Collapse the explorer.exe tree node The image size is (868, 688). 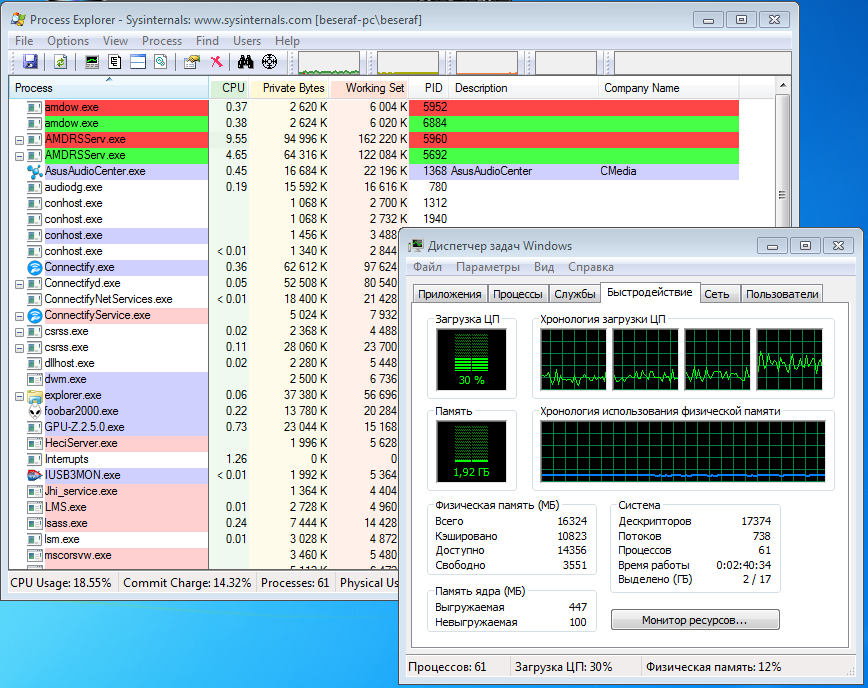click(x=19, y=396)
